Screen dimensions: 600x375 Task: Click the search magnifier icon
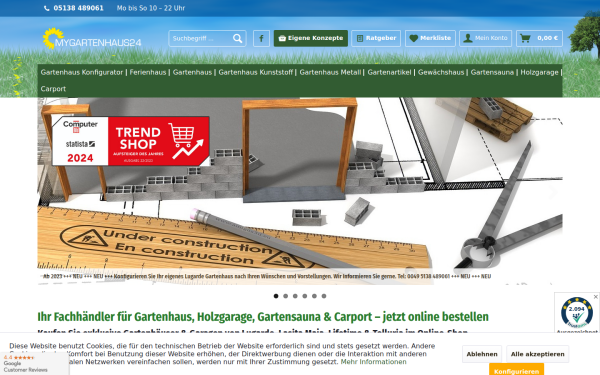coord(238,38)
